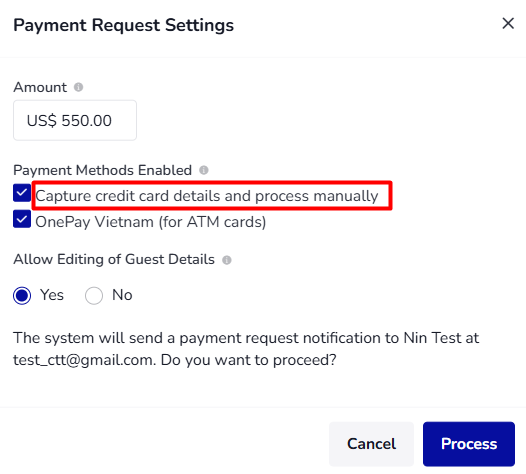Image resolution: width=526 pixels, height=474 pixels.
Task: Click the notification message mentioning test_ctt@gmail.com
Action: (246, 349)
